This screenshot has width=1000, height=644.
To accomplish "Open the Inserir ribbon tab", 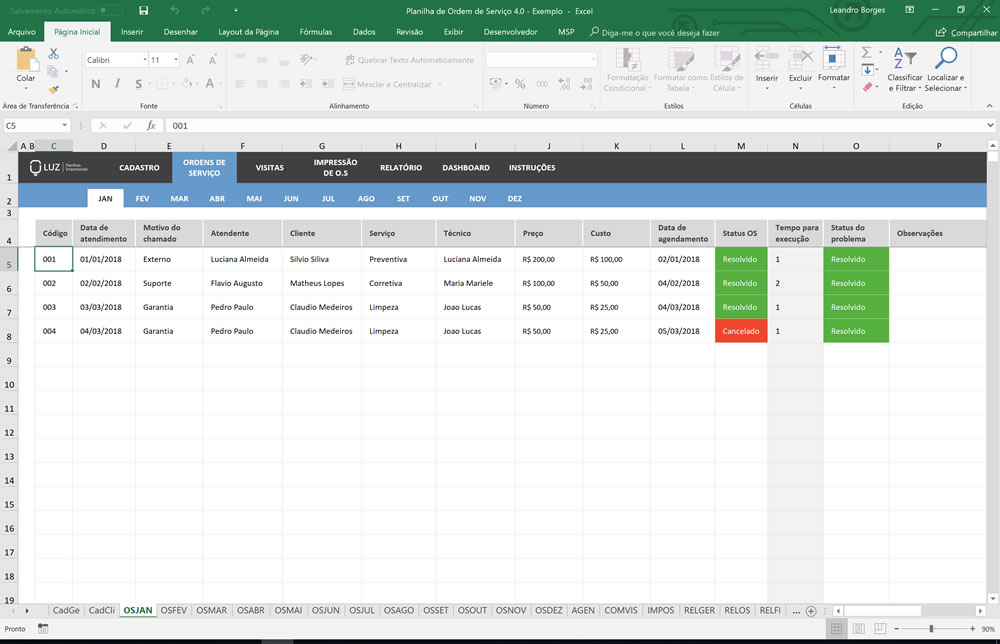I will pos(132,32).
